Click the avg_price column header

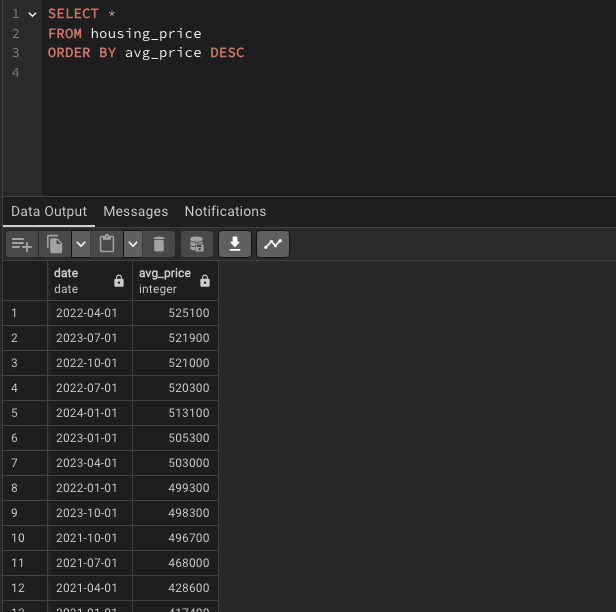click(x=175, y=281)
